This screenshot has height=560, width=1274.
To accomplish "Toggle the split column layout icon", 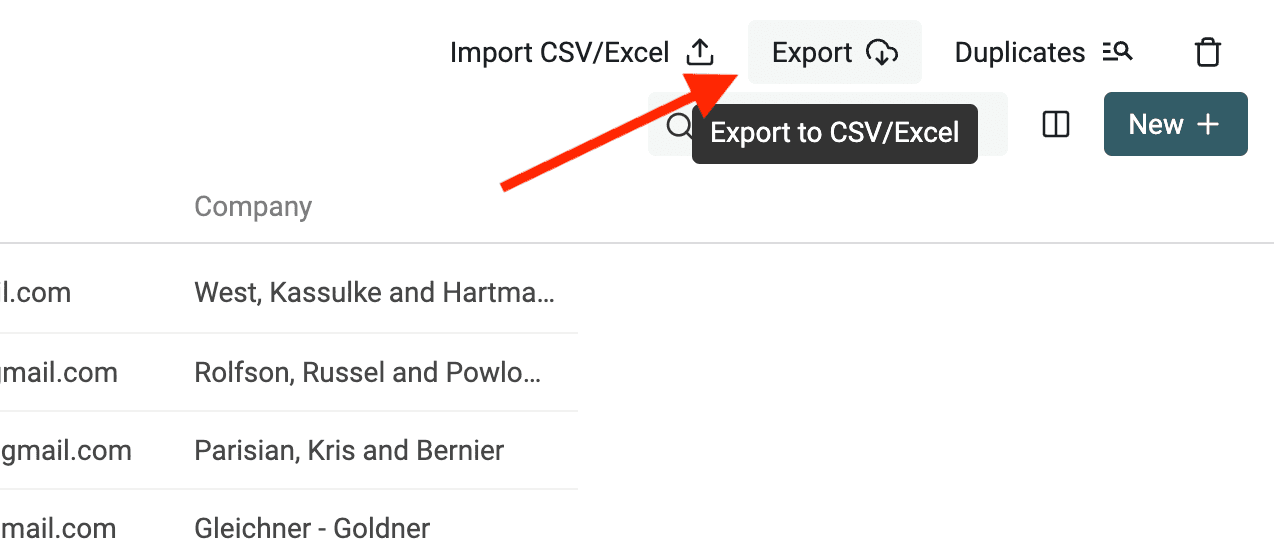I will pyautogui.click(x=1056, y=125).
